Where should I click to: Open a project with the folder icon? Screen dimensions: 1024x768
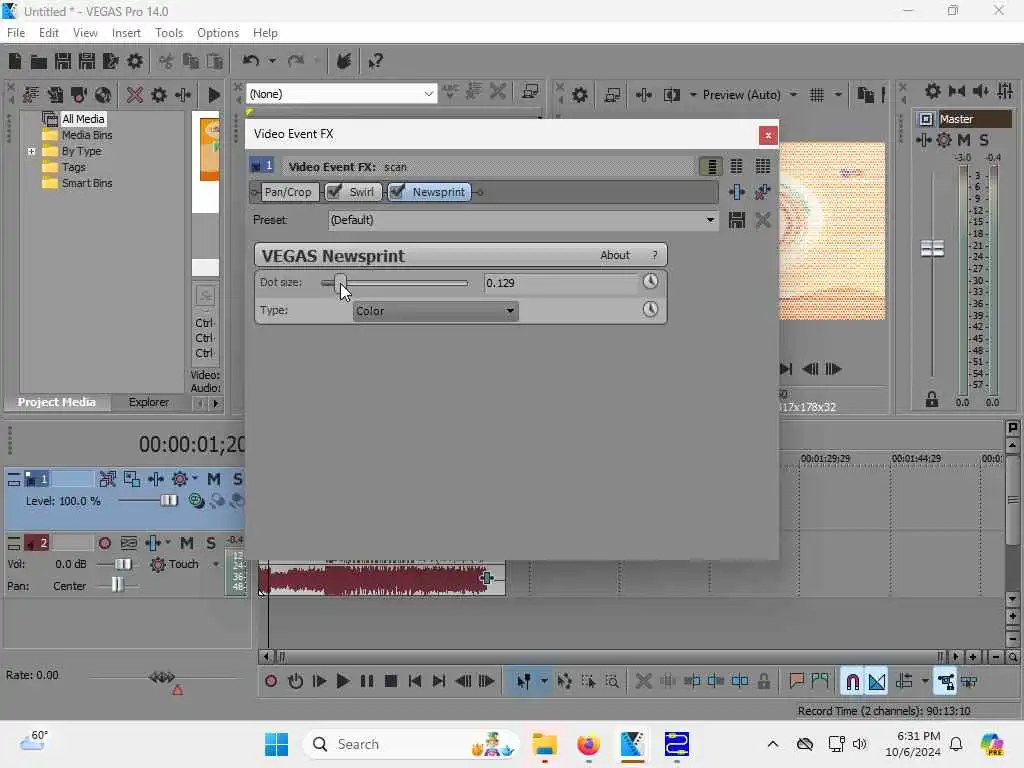(x=39, y=61)
